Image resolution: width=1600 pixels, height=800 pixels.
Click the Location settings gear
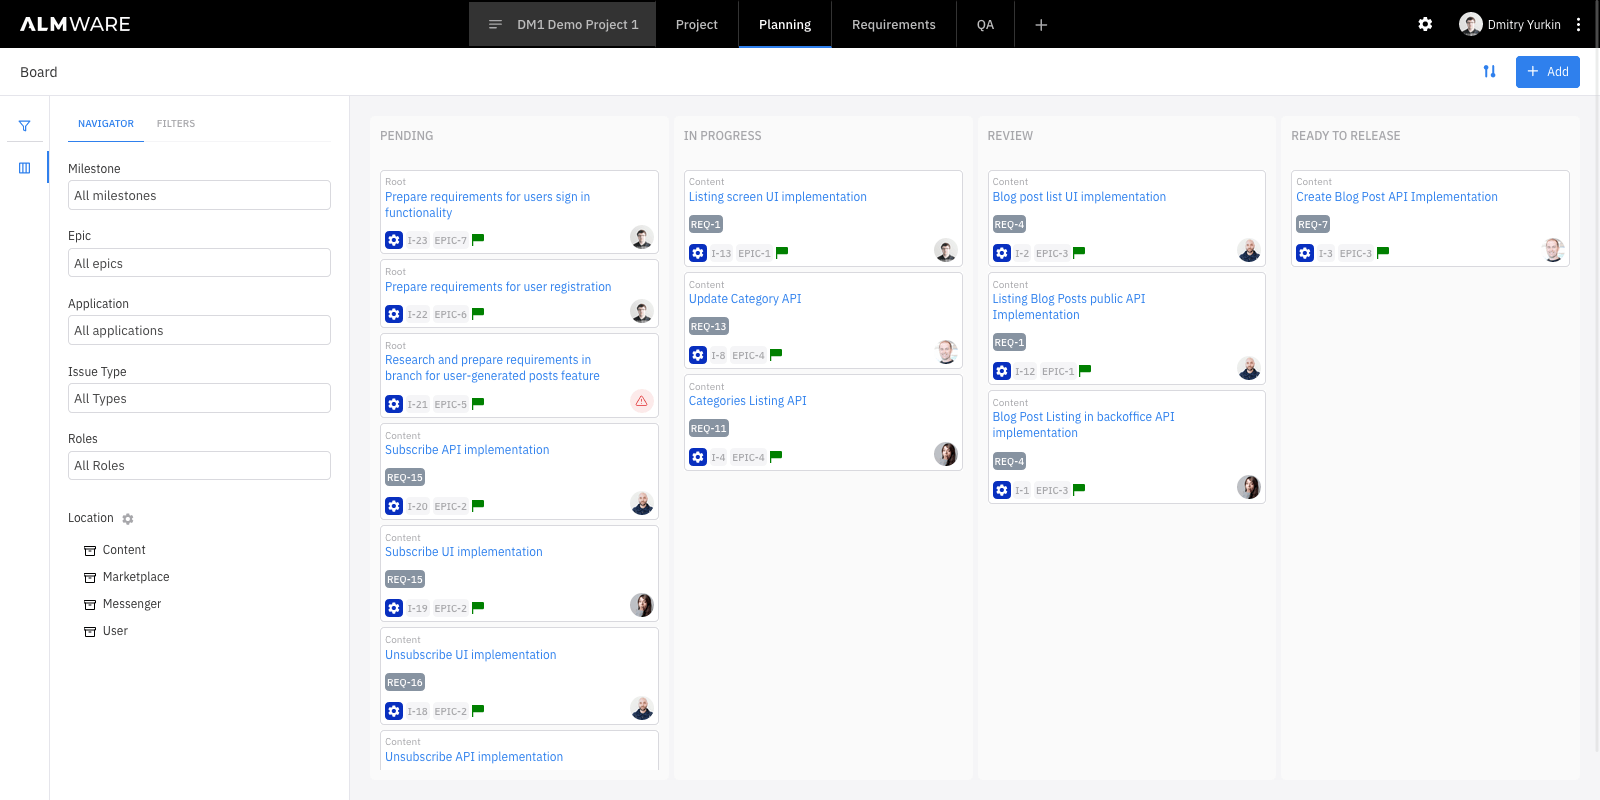click(128, 519)
